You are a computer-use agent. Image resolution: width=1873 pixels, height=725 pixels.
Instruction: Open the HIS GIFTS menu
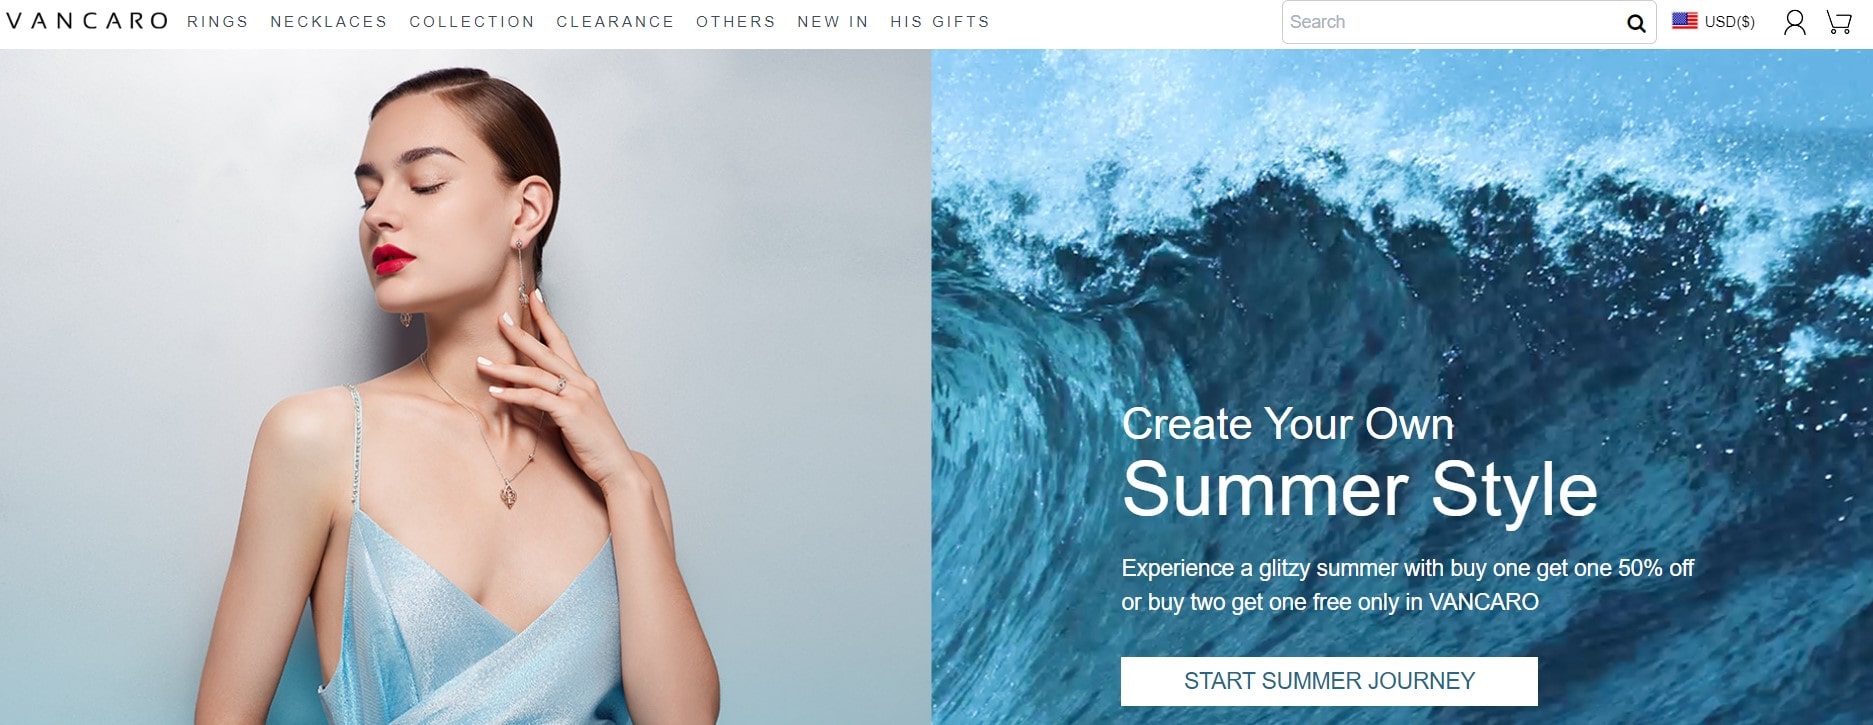click(x=940, y=22)
